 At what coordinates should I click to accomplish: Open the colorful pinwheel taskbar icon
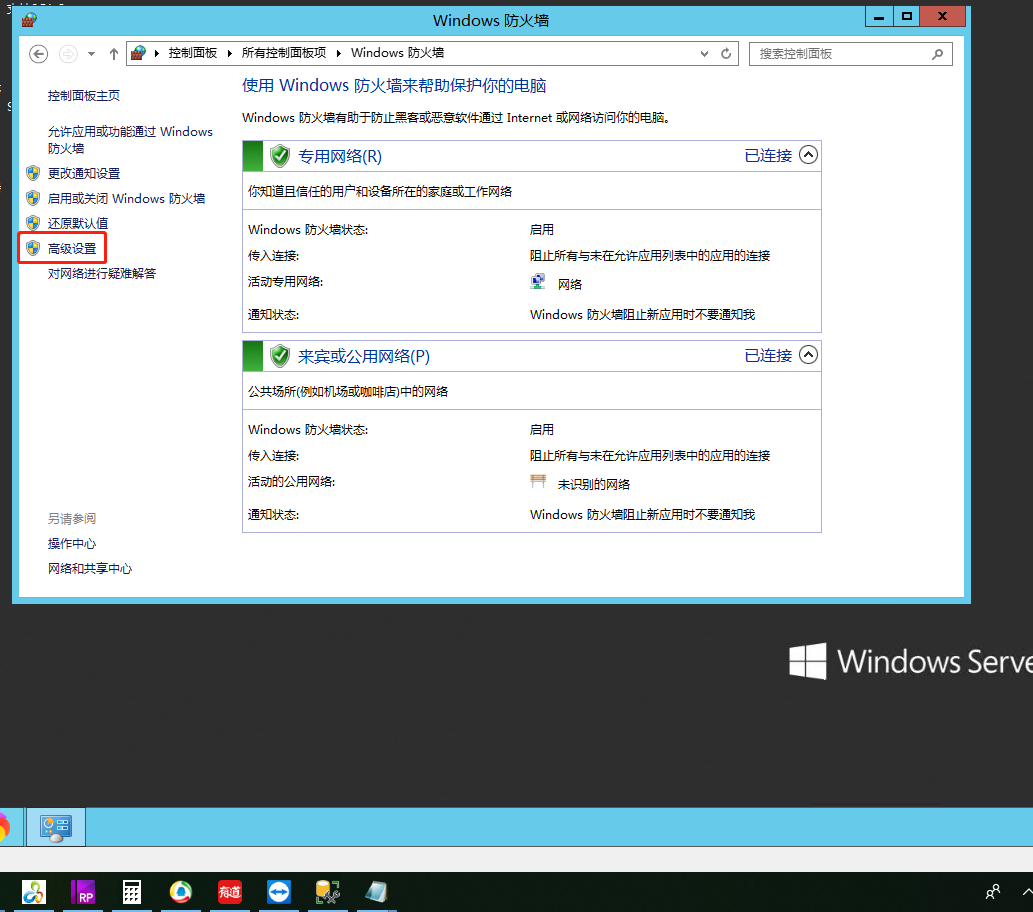coord(34,892)
